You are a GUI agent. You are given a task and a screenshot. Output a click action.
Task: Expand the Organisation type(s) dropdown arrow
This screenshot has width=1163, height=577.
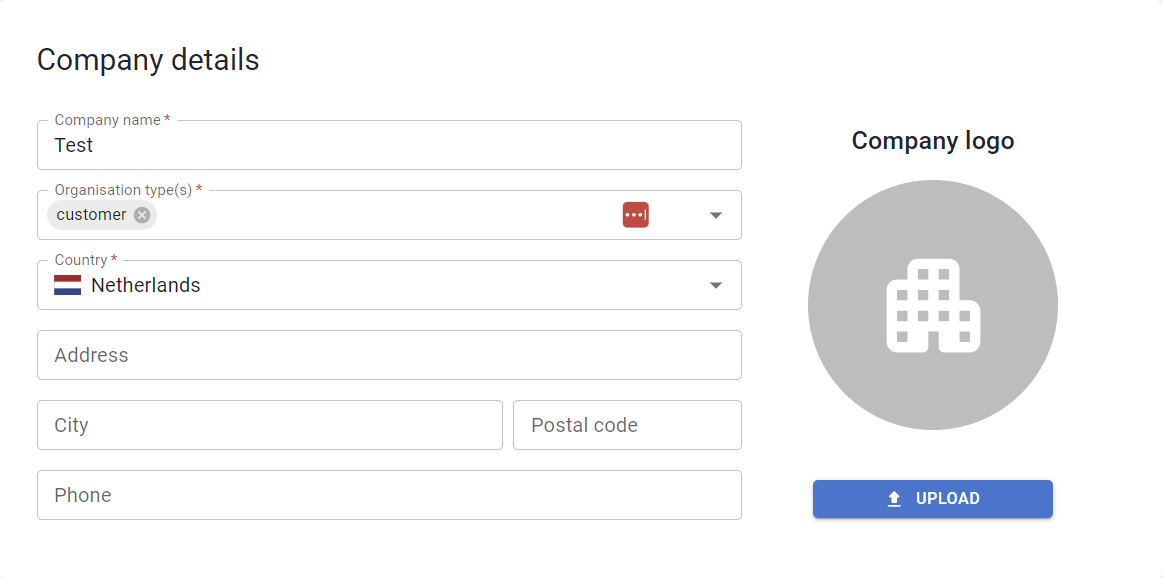point(716,215)
